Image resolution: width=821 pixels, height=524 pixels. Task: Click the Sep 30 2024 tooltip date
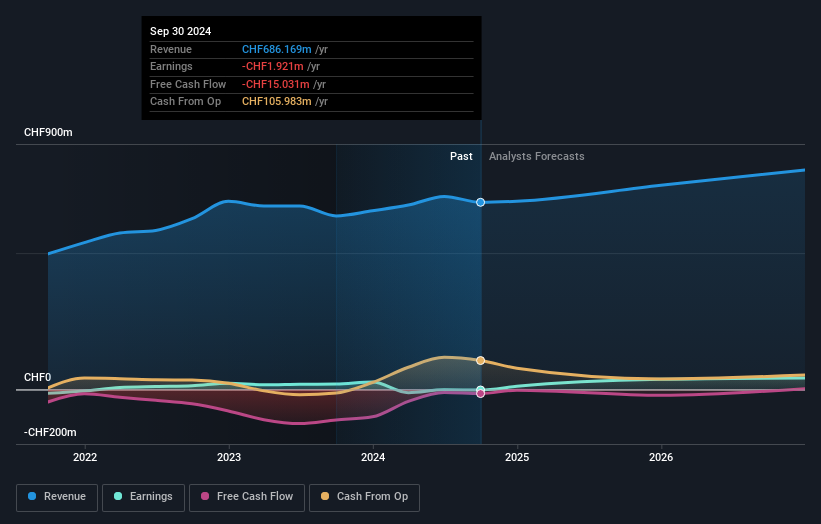point(181,31)
